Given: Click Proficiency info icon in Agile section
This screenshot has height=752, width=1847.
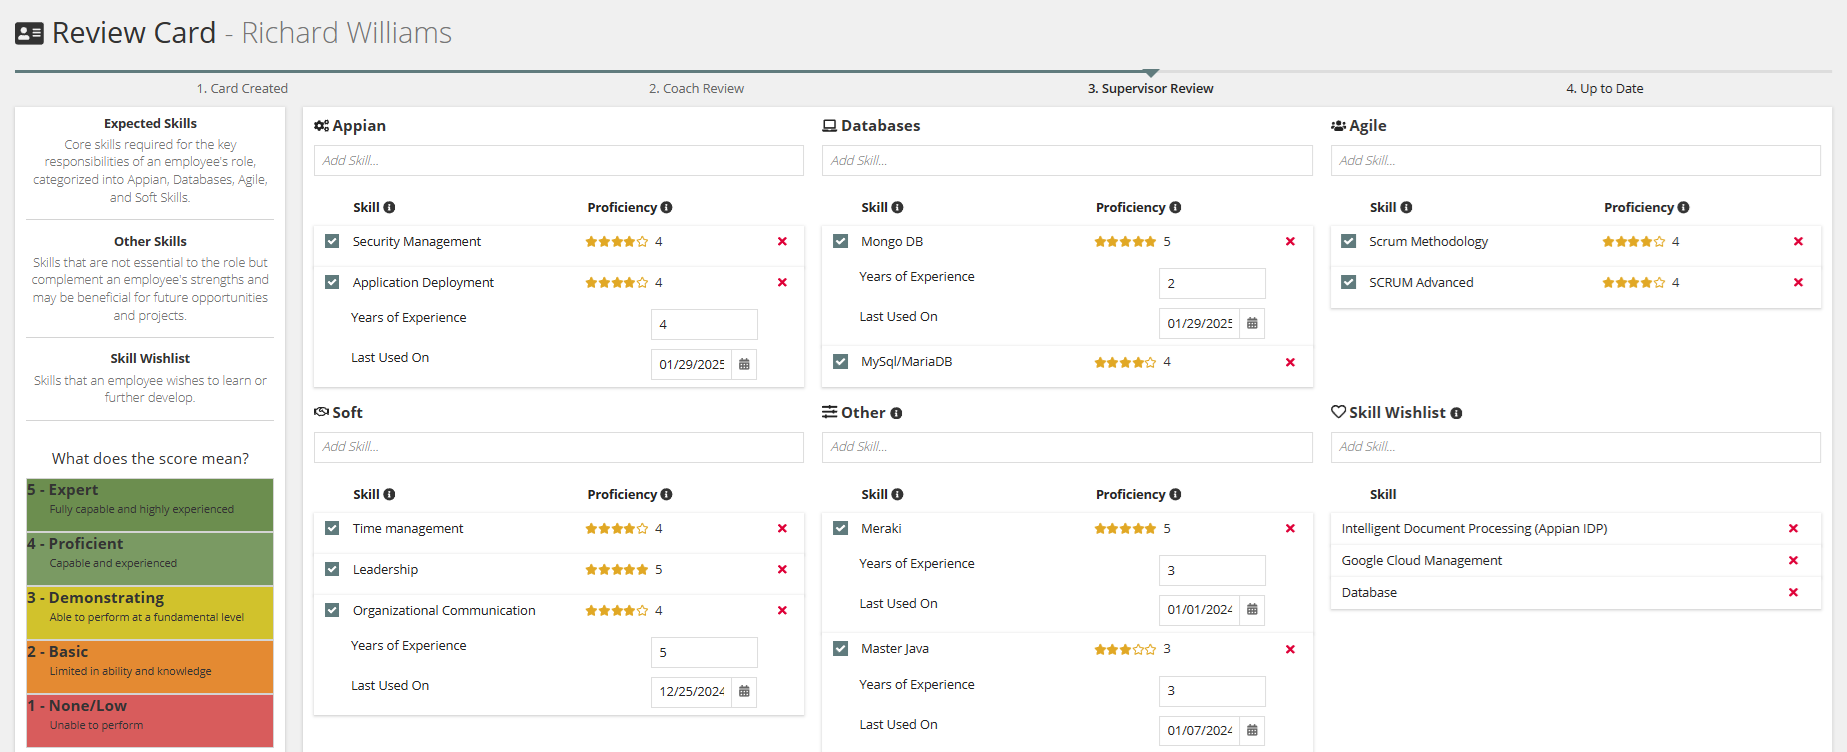Looking at the screenshot, I should 1683,208.
